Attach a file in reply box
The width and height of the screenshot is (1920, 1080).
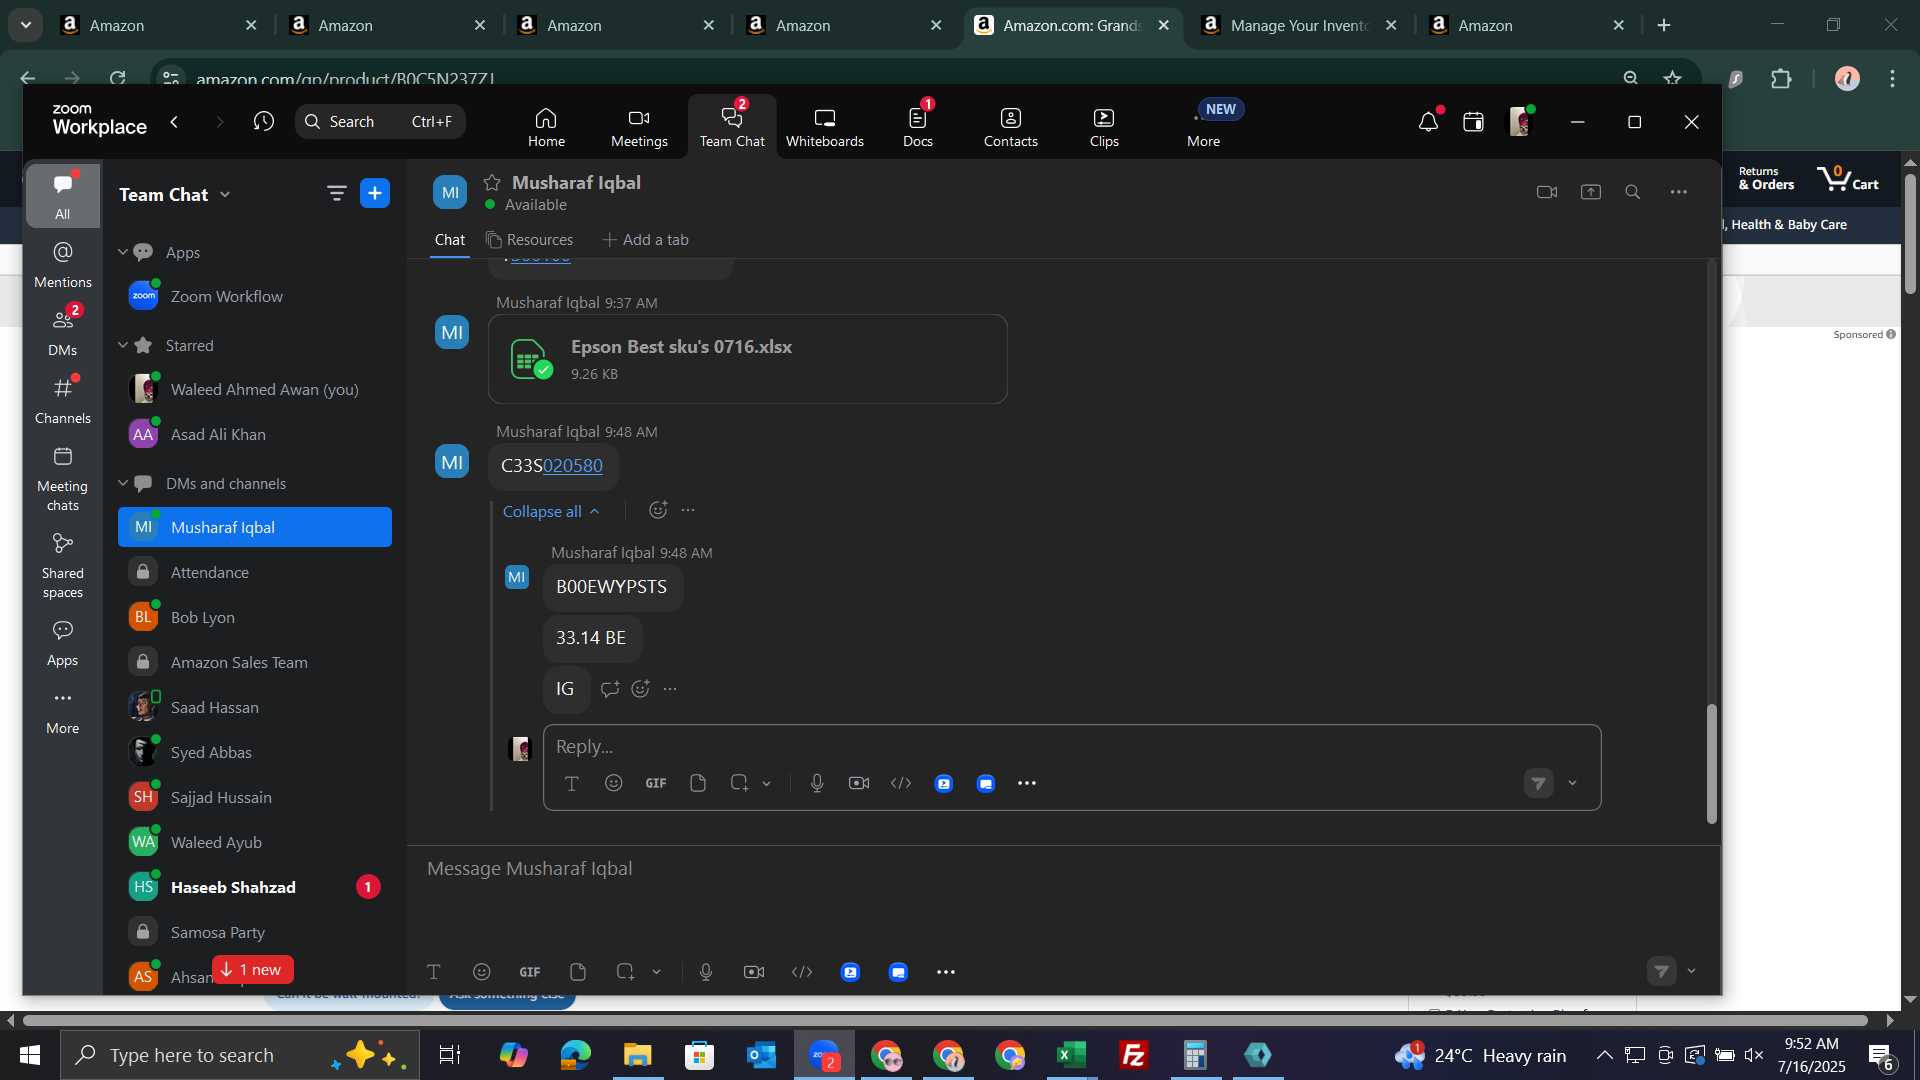tap(698, 784)
